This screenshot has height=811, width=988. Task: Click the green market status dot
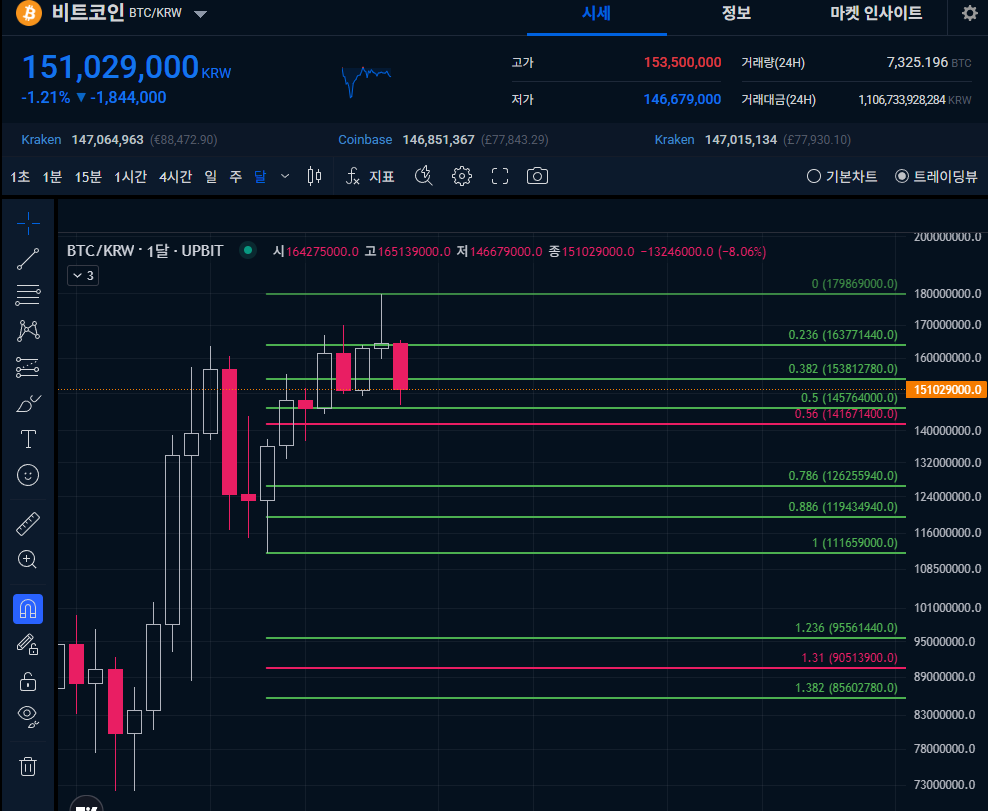point(248,251)
